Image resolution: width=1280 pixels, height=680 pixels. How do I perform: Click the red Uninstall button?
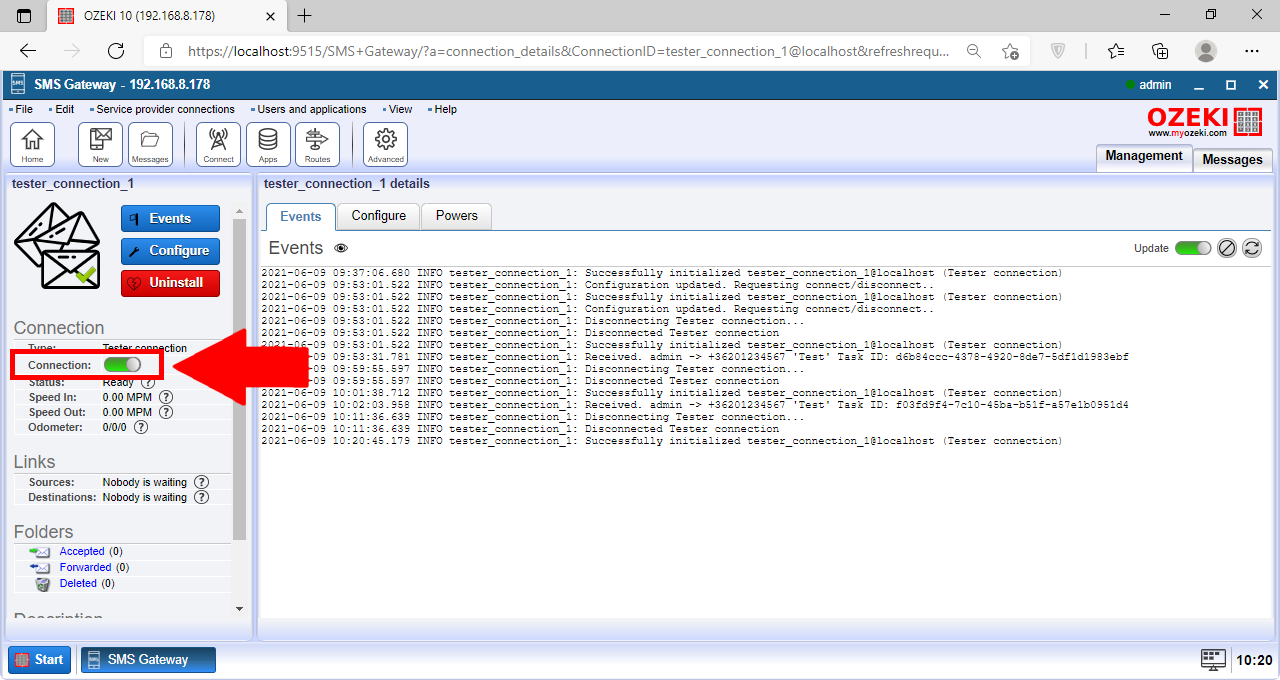170,283
